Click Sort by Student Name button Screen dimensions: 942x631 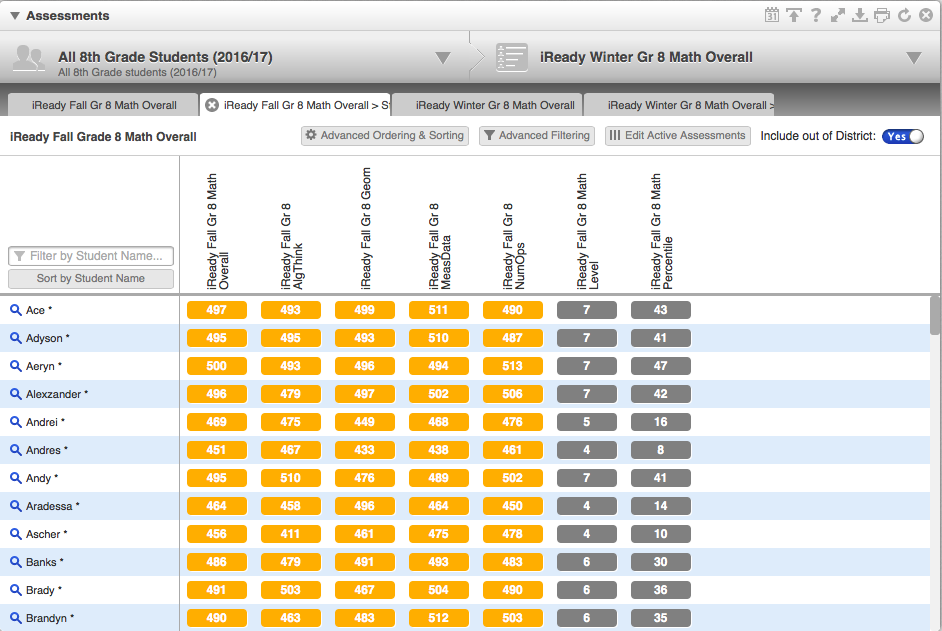(91, 279)
